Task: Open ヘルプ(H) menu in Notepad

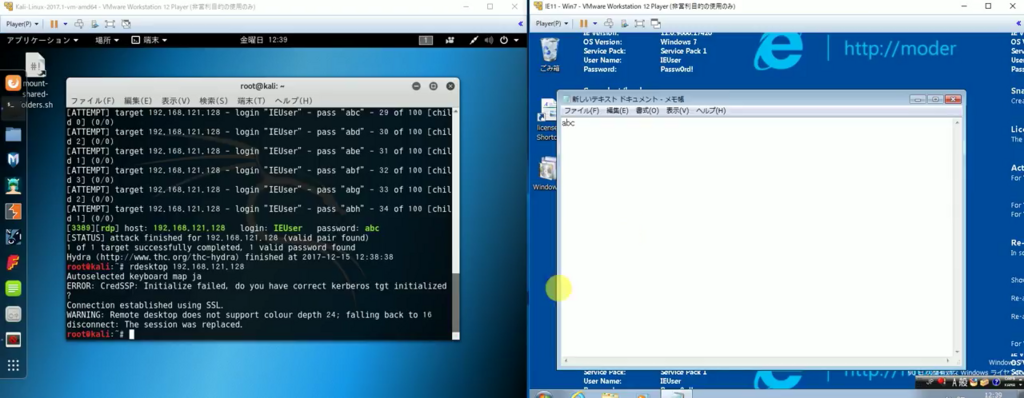Action: 711,110
